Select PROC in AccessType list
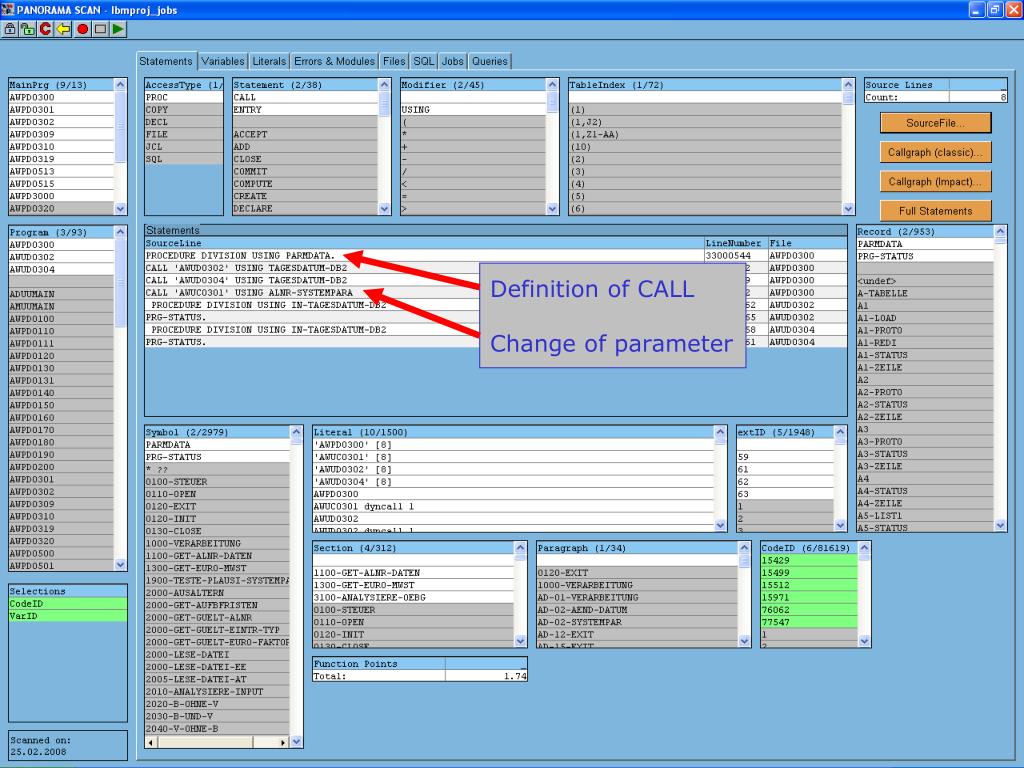The image size is (1024, 768). point(184,97)
